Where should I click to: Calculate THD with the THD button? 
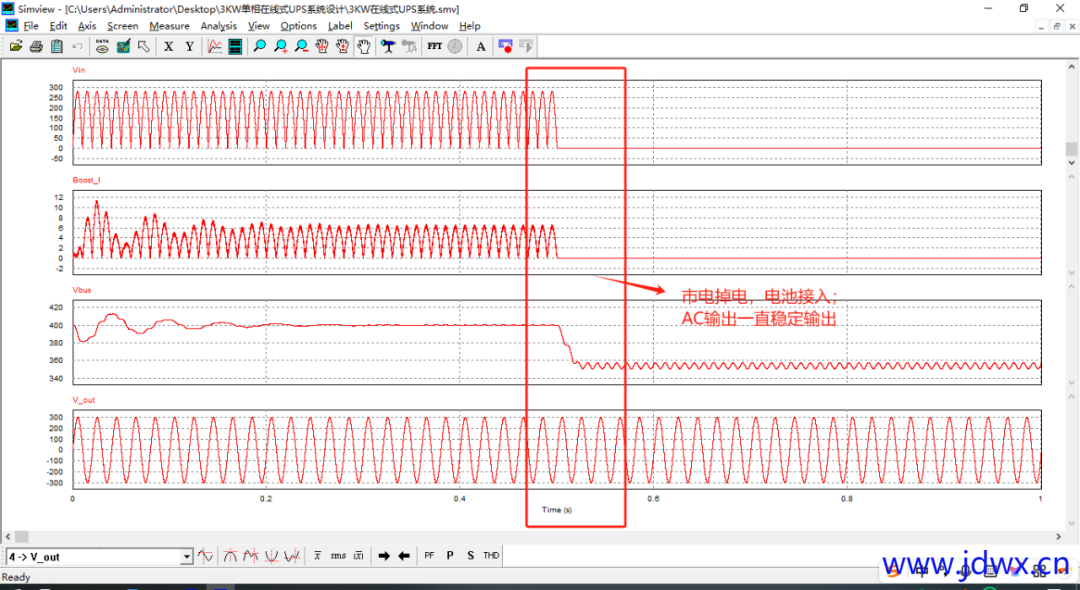[x=491, y=556]
